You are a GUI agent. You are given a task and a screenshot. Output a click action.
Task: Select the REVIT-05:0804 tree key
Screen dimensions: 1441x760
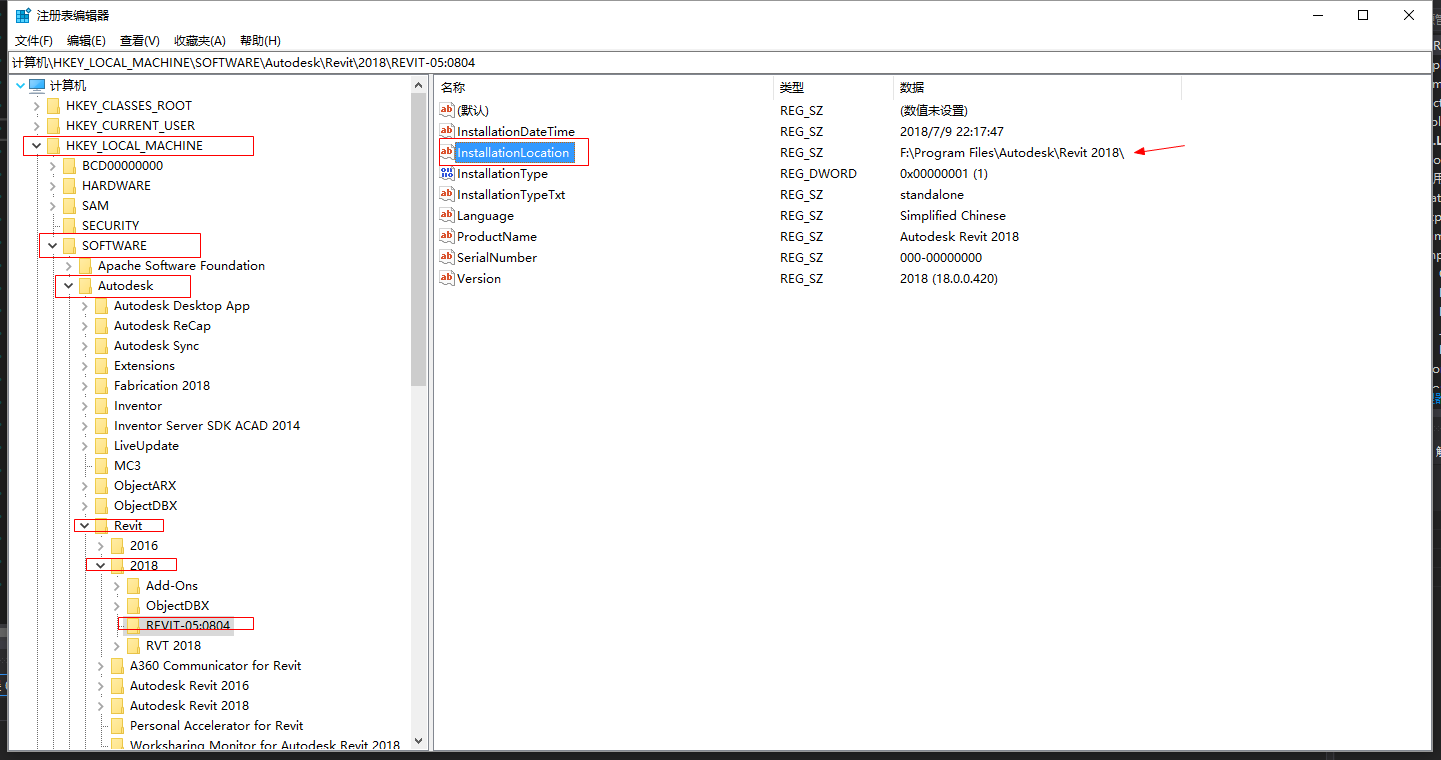tap(188, 626)
